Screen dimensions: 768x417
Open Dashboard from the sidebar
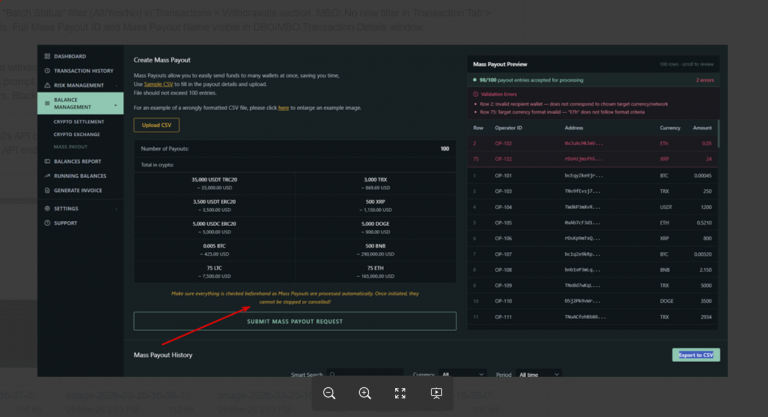(x=70, y=56)
